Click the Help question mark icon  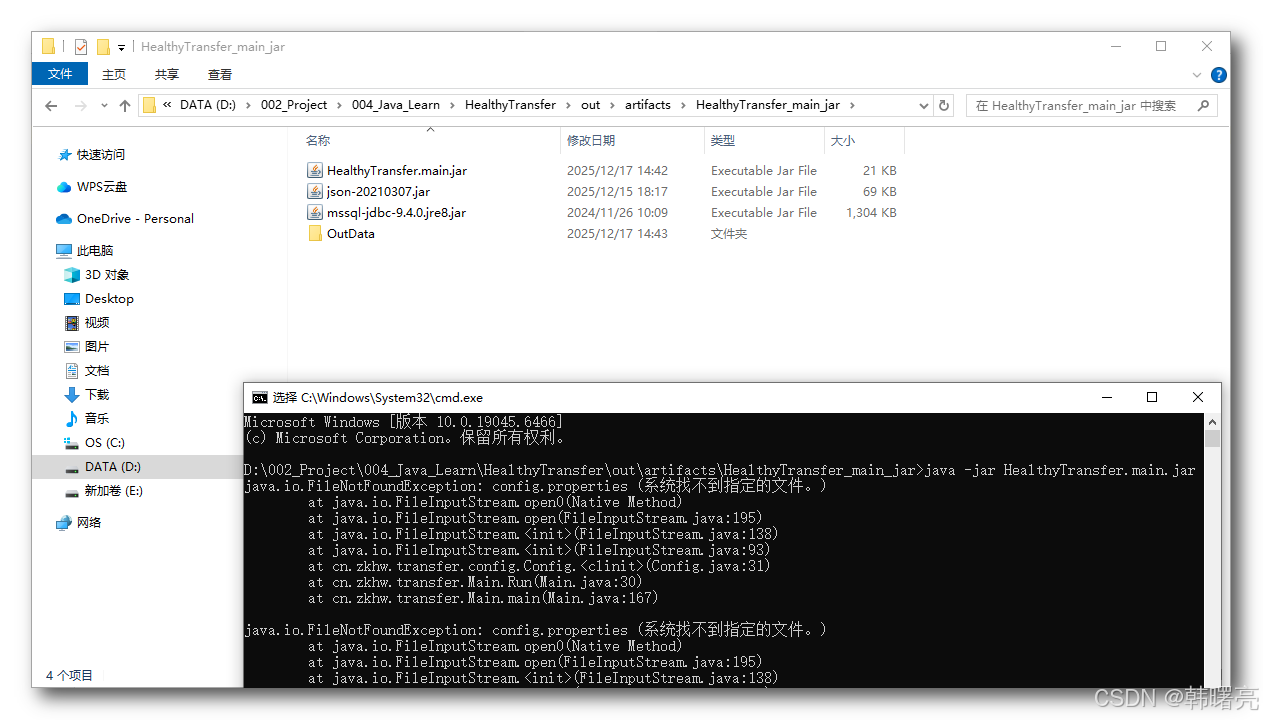(1218, 74)
